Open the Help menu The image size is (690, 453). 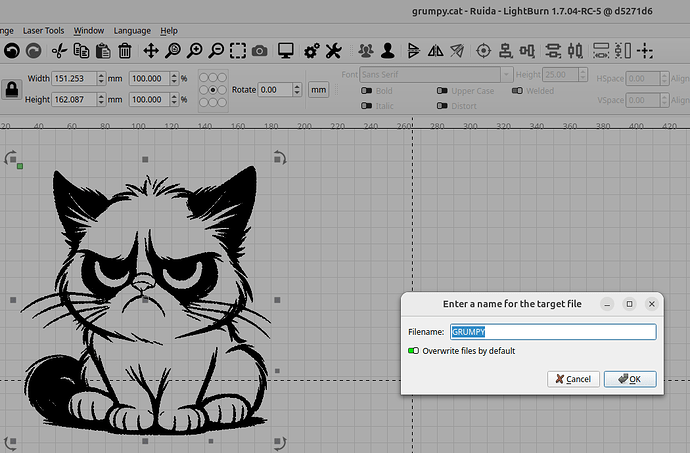(169, 30)
